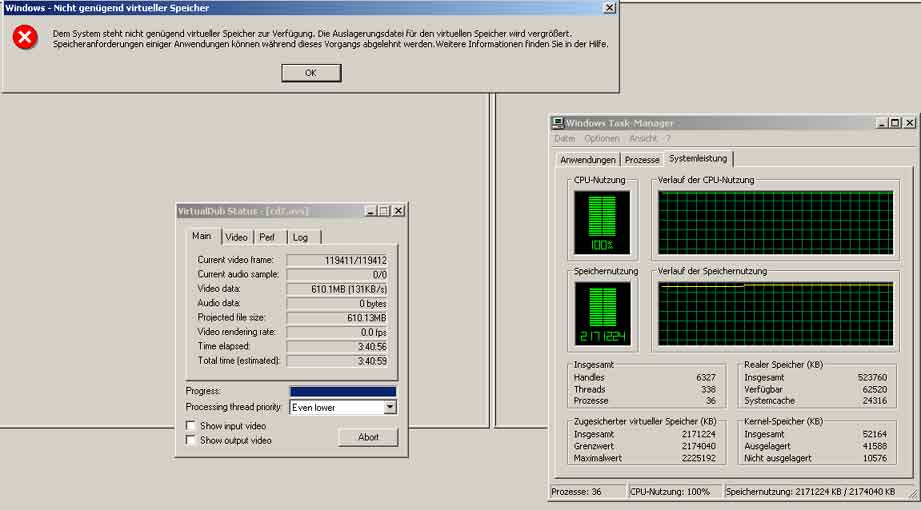
Task: Open the Optionen menu in Task Manager
Action: (601, 139)
